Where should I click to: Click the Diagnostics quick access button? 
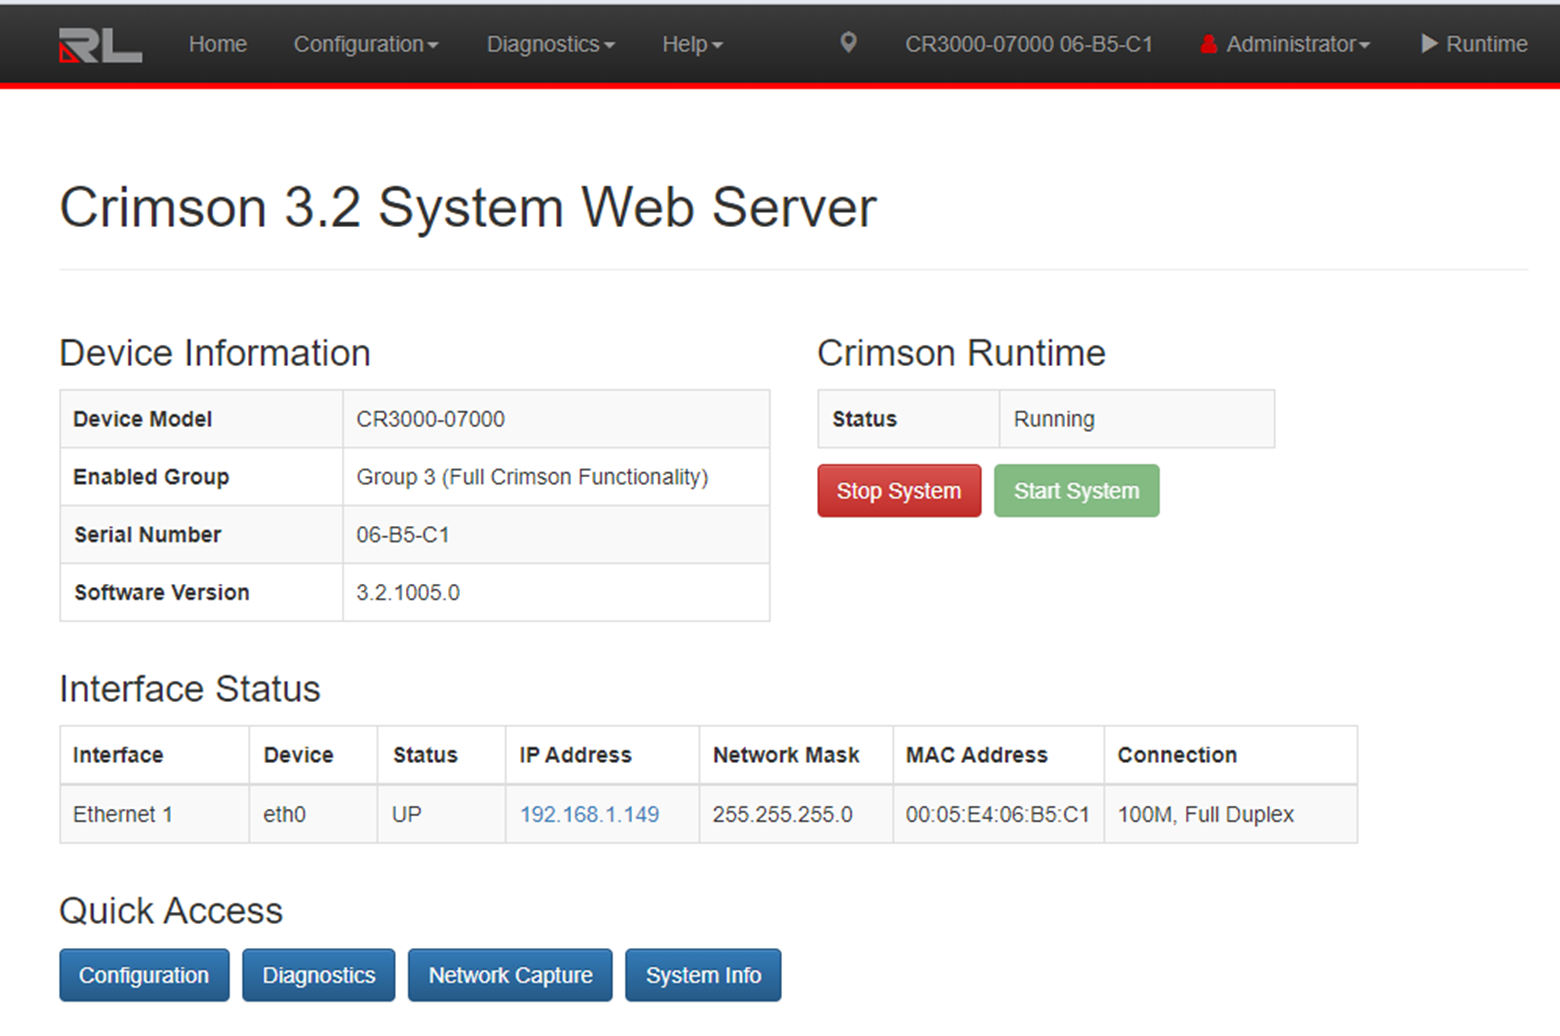(319, 975)
